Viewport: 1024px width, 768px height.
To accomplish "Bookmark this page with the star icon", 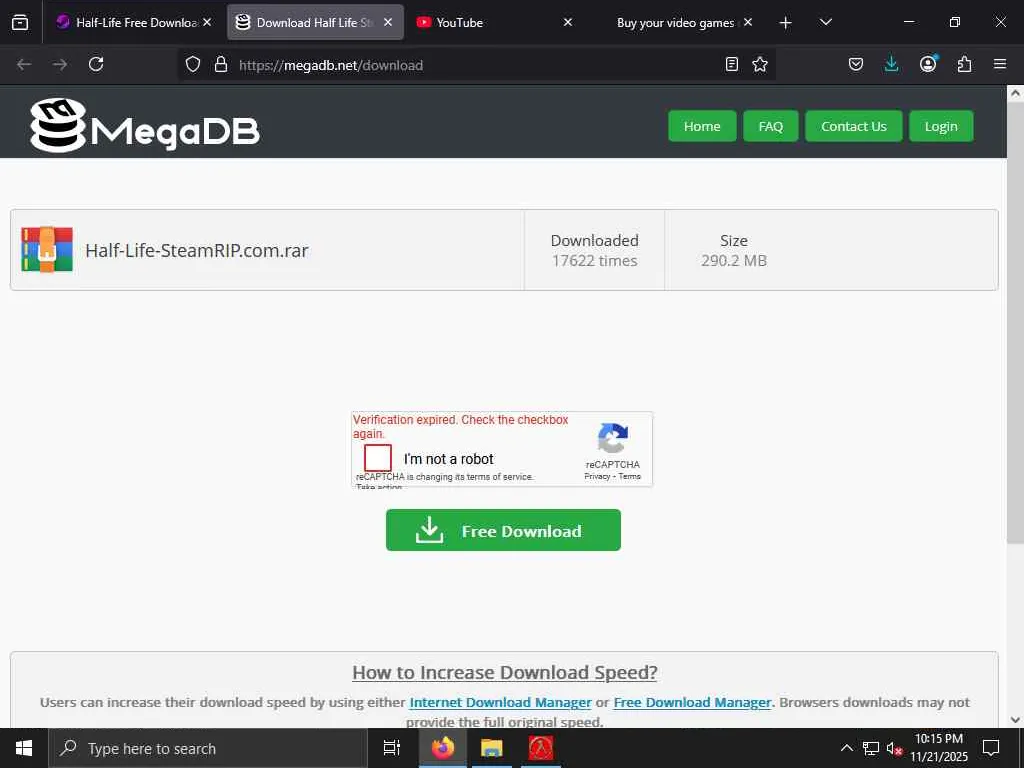I will pyautogui.click(x=760, y=64).
